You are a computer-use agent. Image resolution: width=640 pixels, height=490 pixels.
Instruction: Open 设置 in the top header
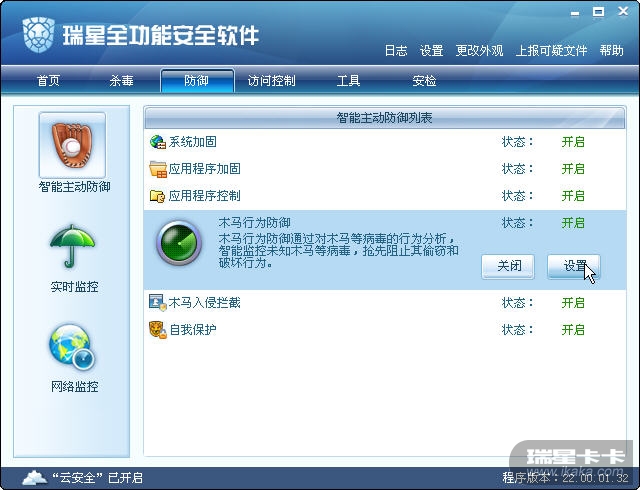[431, 51]
